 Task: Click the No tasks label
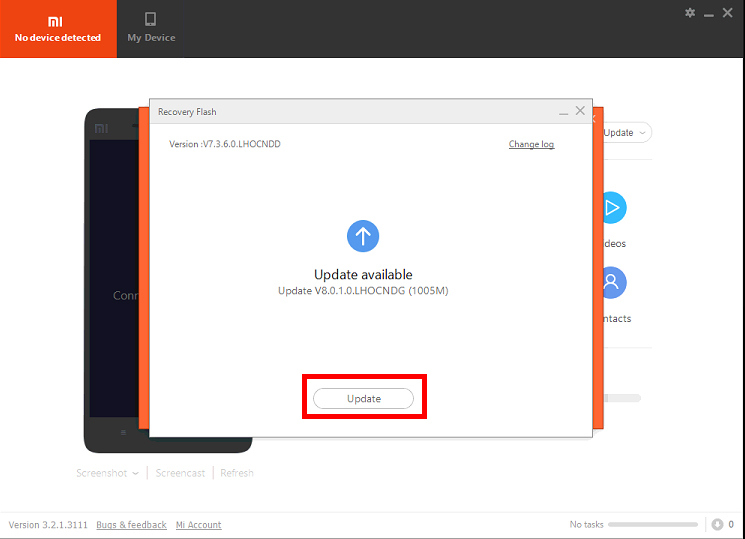tap(586, 524)
